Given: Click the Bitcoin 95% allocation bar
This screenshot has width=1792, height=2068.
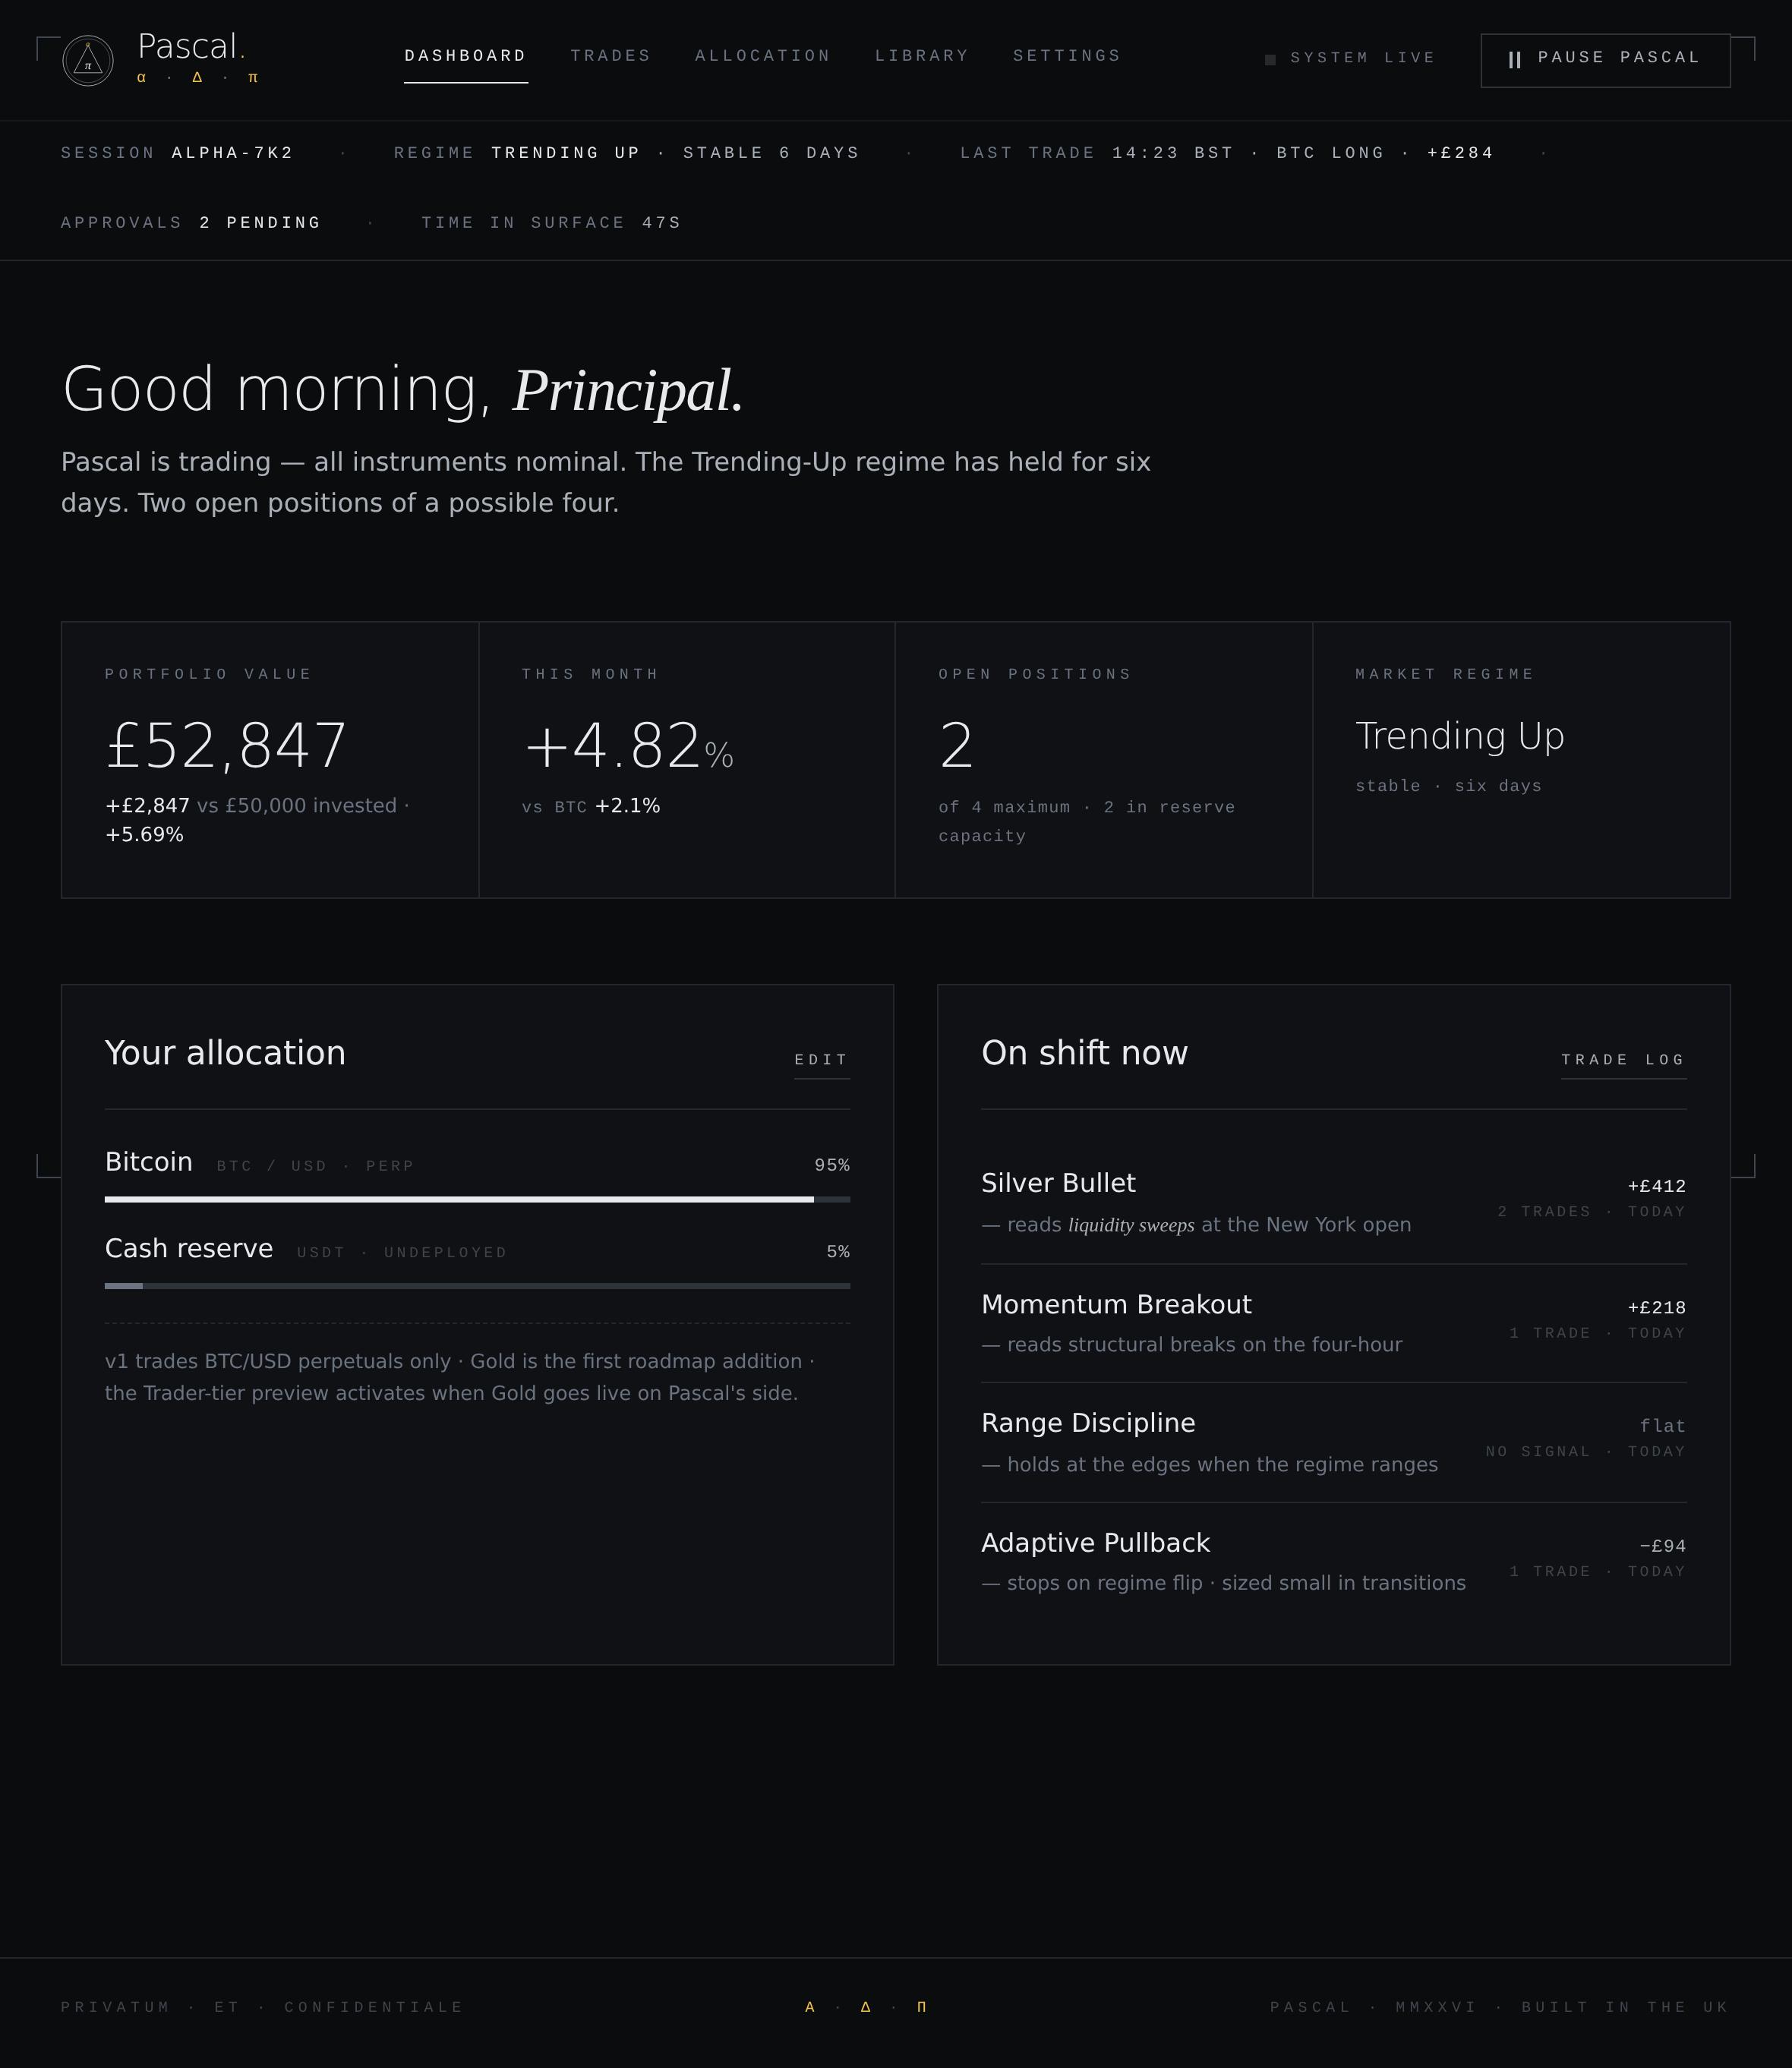Looking at the screenshot, I should (477, 1199).
